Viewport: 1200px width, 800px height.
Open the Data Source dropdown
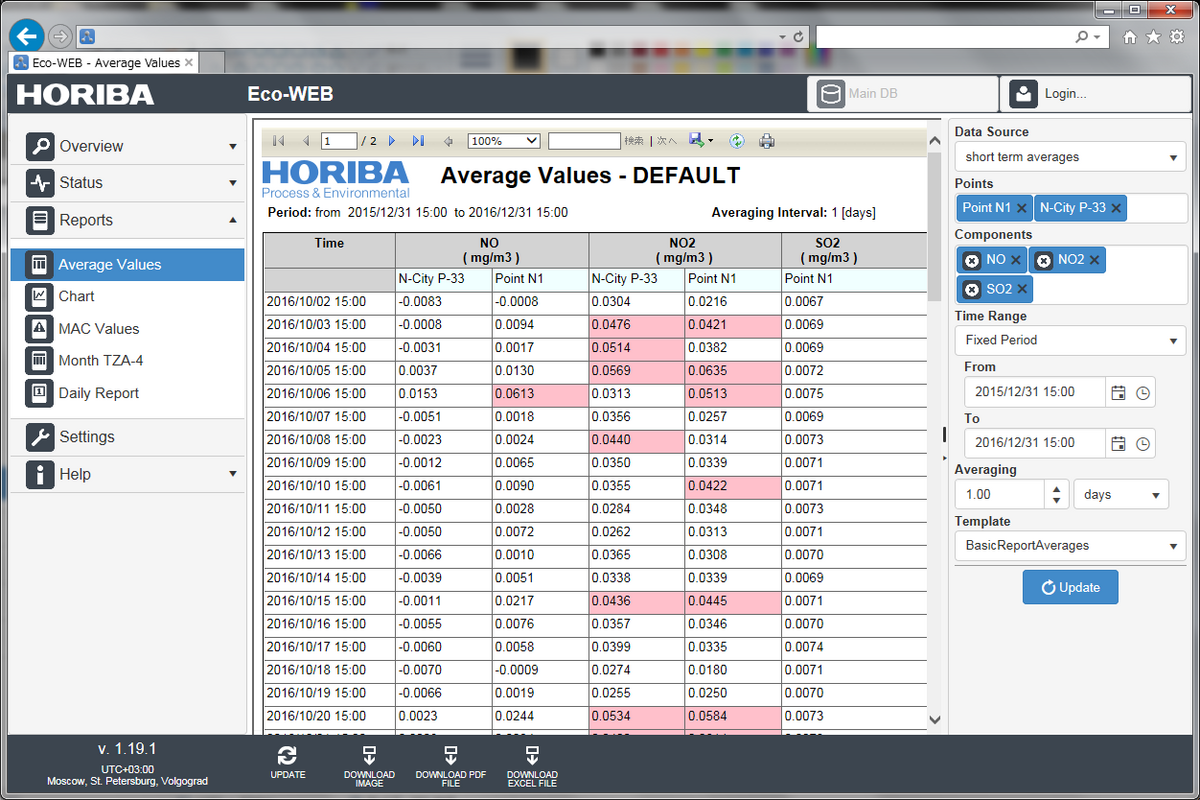[1070, 157]
